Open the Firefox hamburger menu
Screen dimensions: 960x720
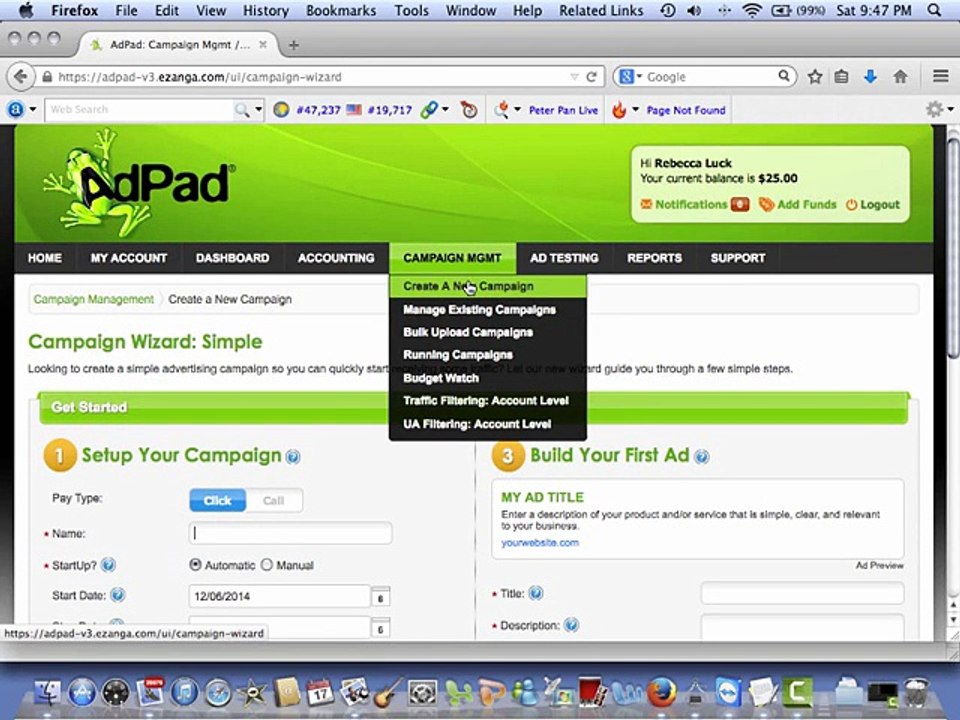click(940, 76)
